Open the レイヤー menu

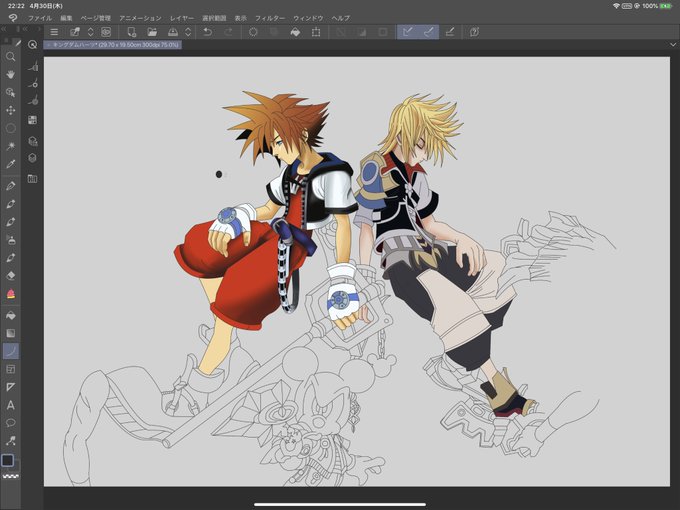click(x=182, y=18)
